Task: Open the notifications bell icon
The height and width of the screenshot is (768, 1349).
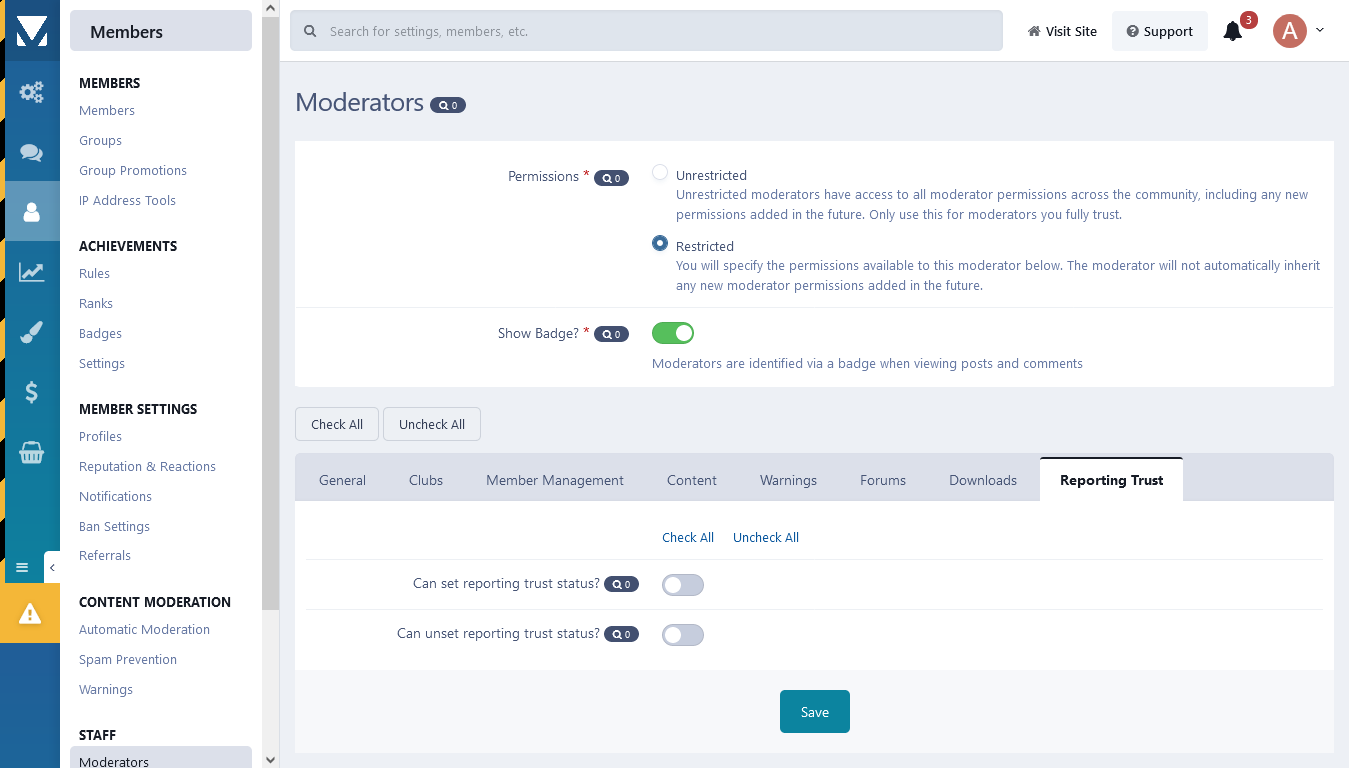Action: pos(1233,32)
